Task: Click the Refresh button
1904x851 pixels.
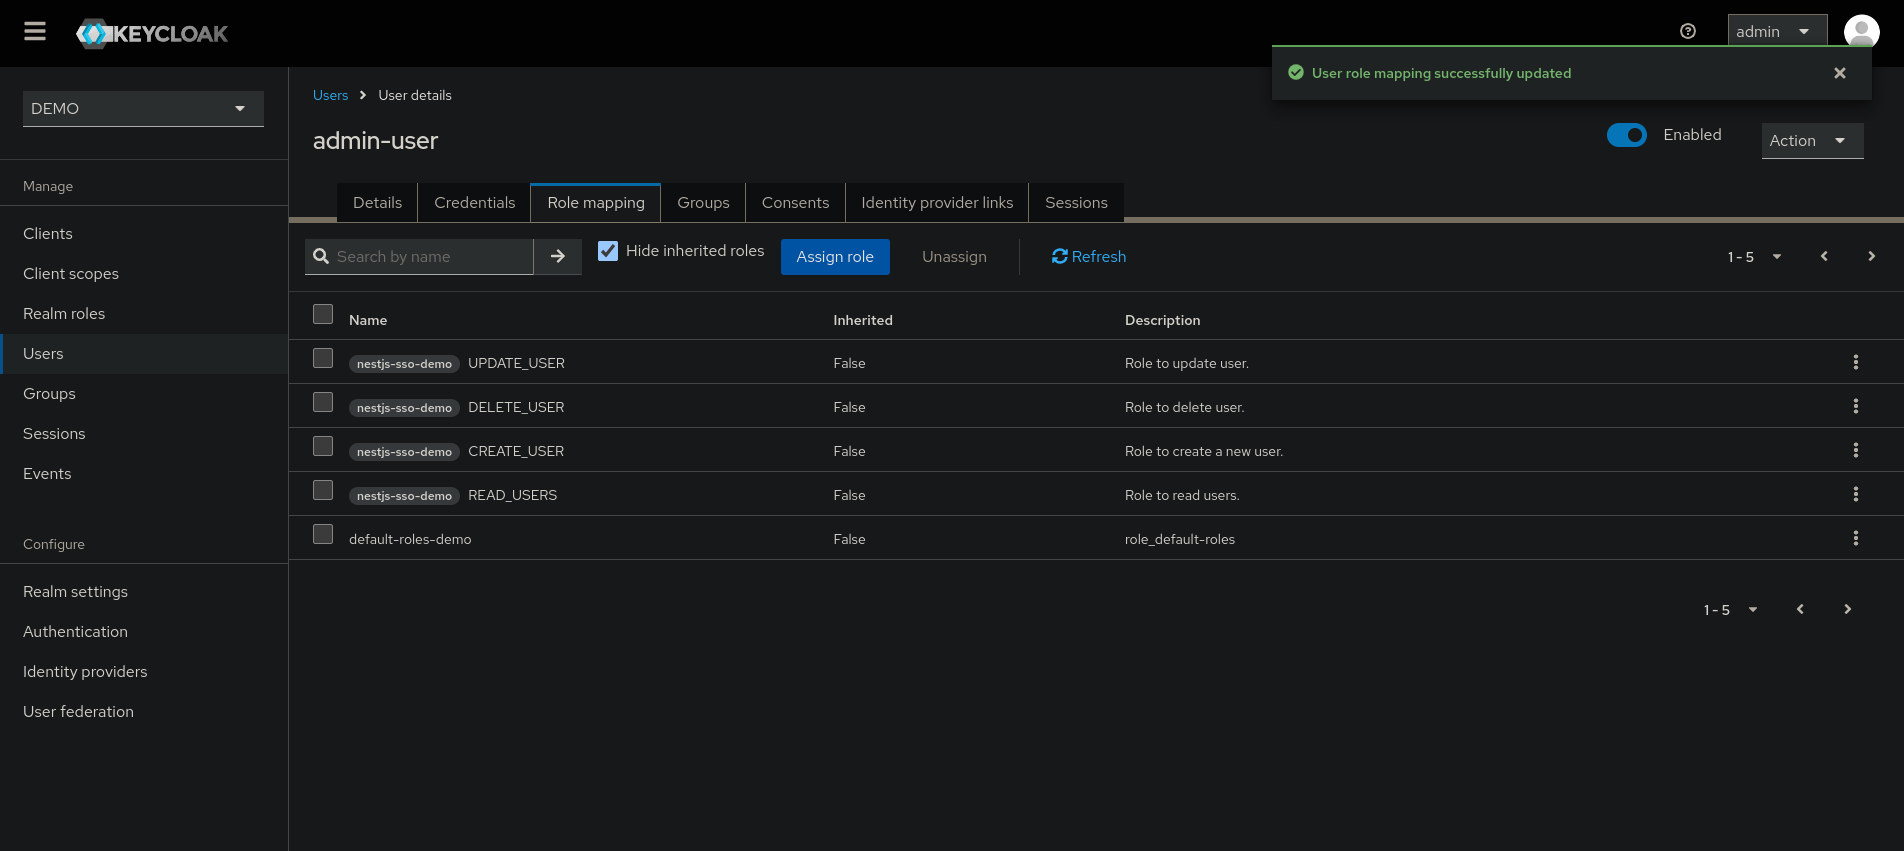Action: tap(1089, 256)
